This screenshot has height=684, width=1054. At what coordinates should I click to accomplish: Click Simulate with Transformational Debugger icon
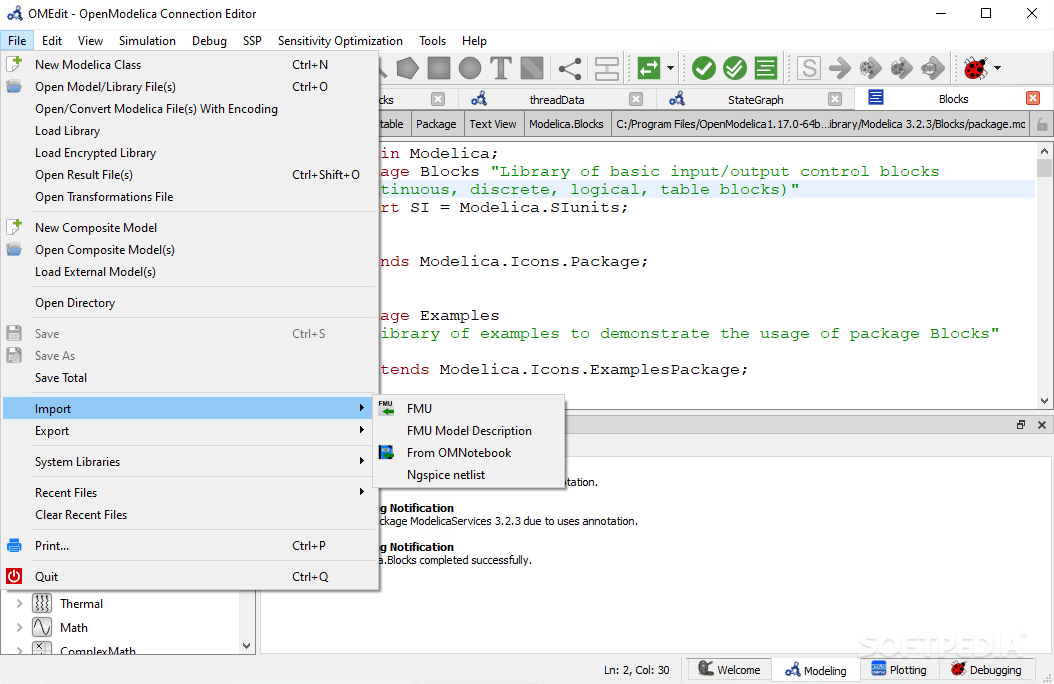pos(870,68)
